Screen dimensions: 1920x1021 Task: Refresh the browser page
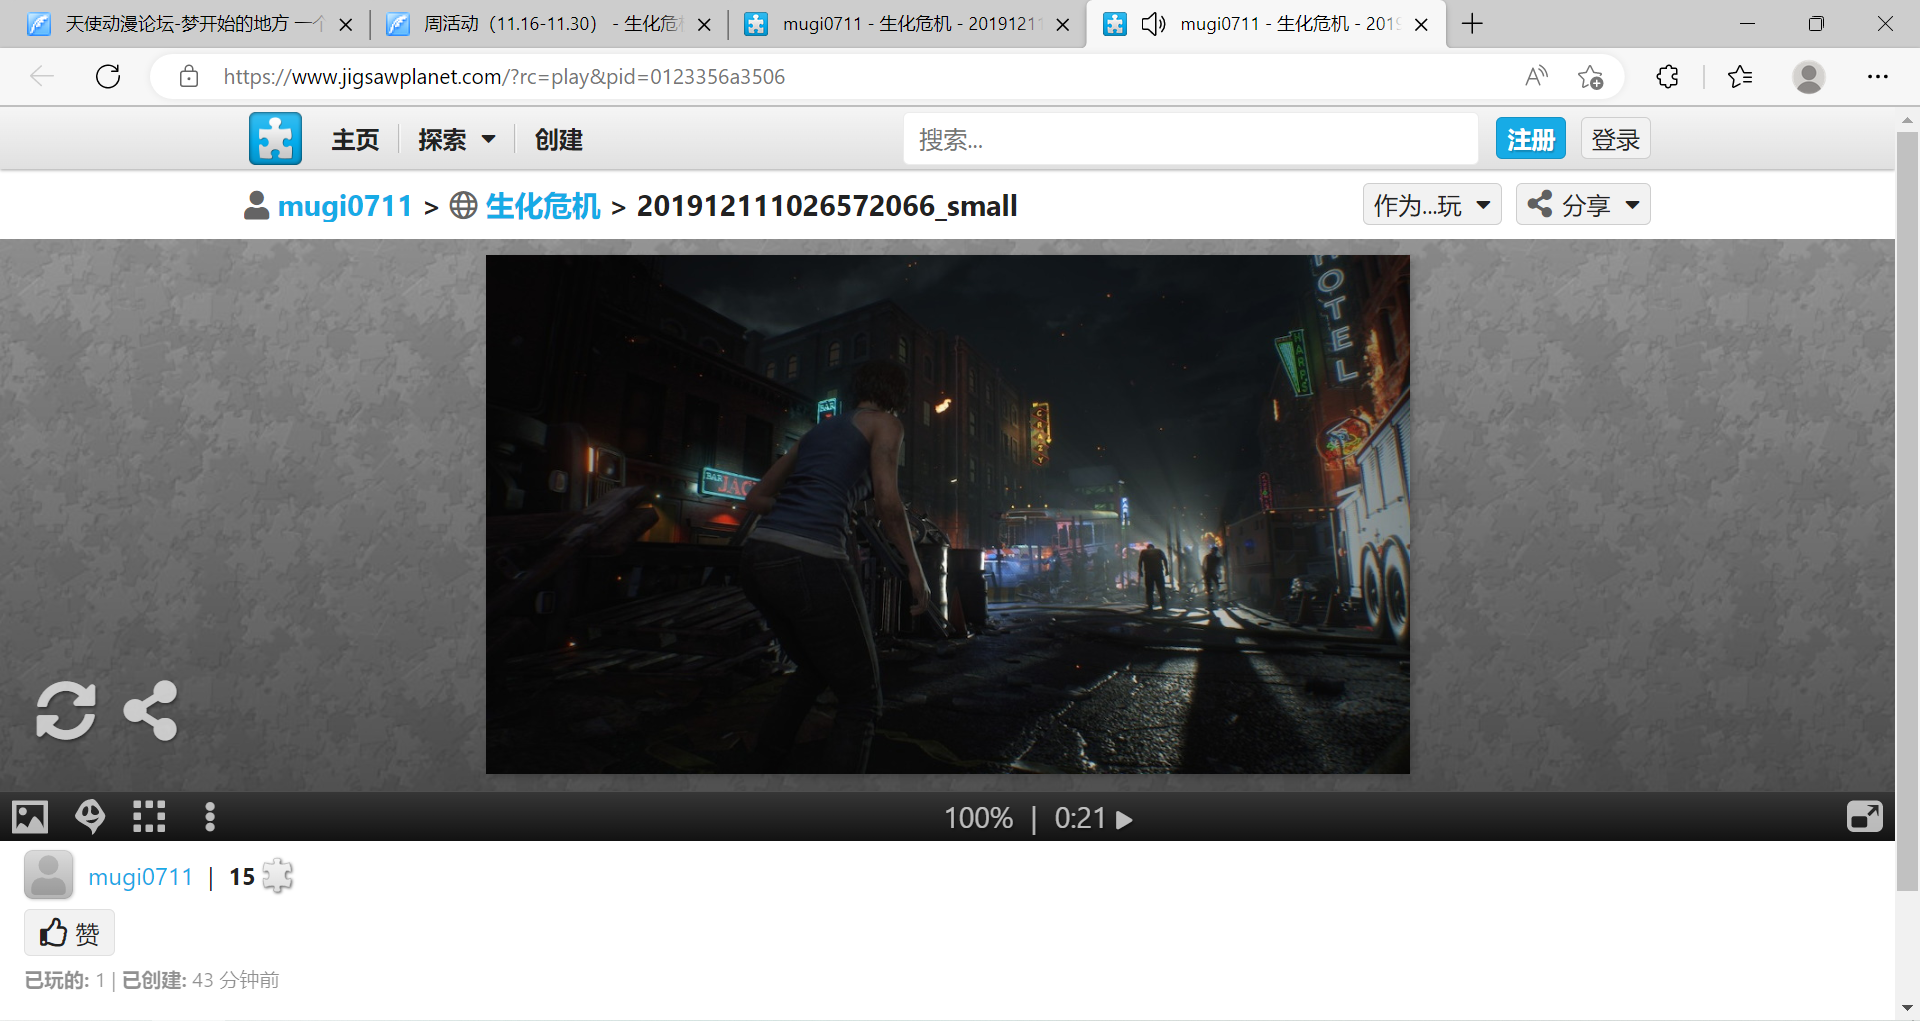[x=108, y=76]
